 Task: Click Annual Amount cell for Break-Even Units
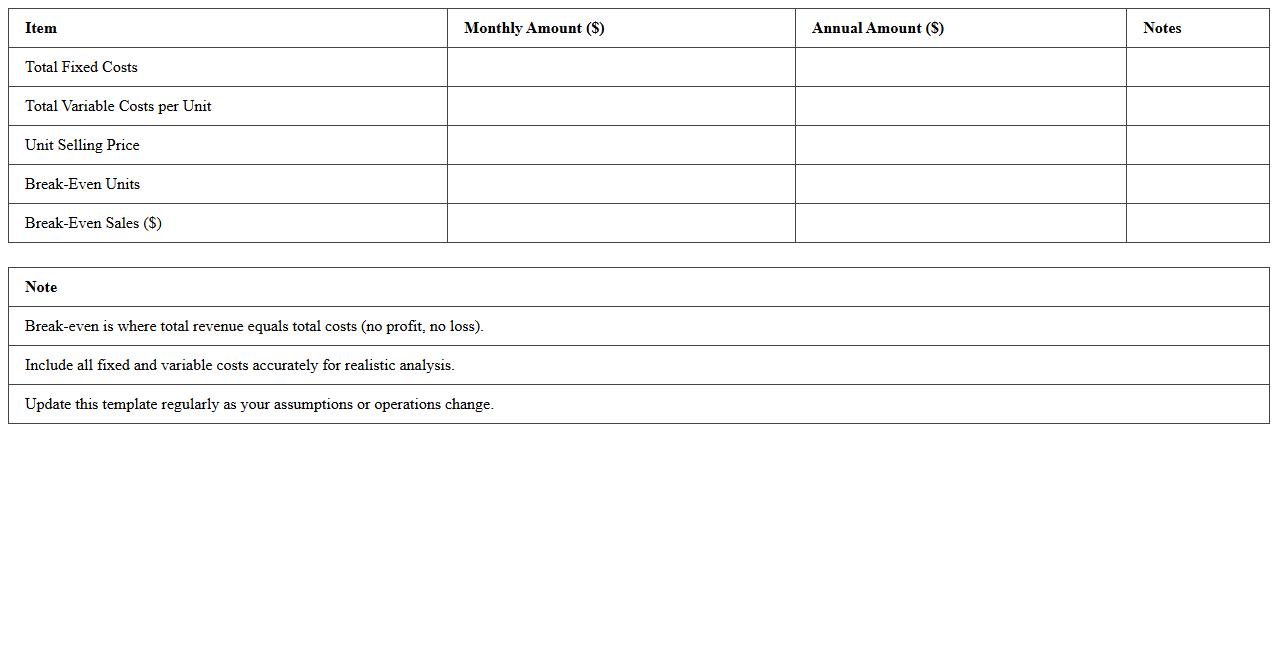960,184
